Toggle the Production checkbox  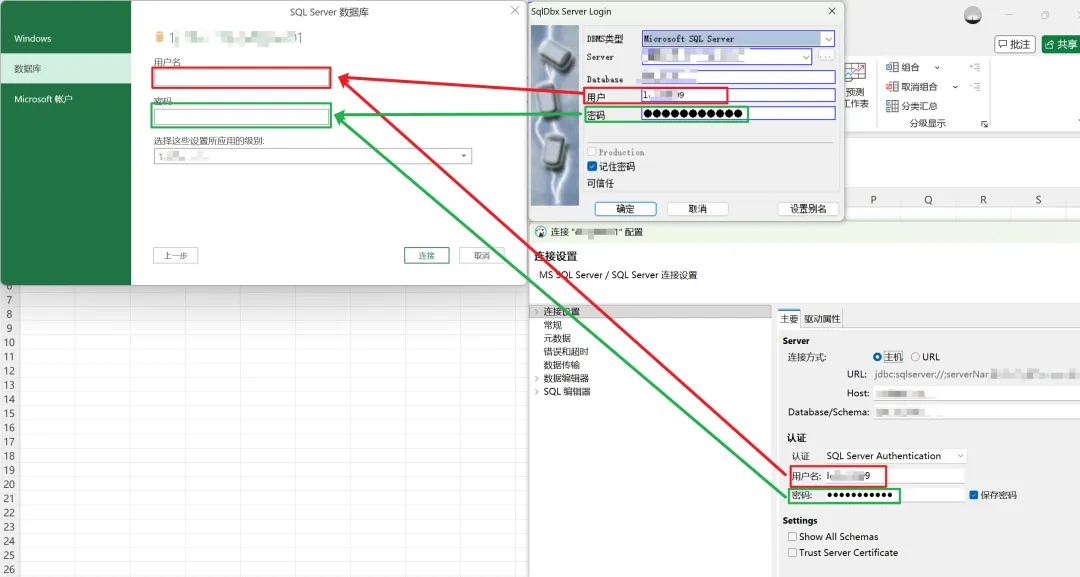[x=591, y=151]
